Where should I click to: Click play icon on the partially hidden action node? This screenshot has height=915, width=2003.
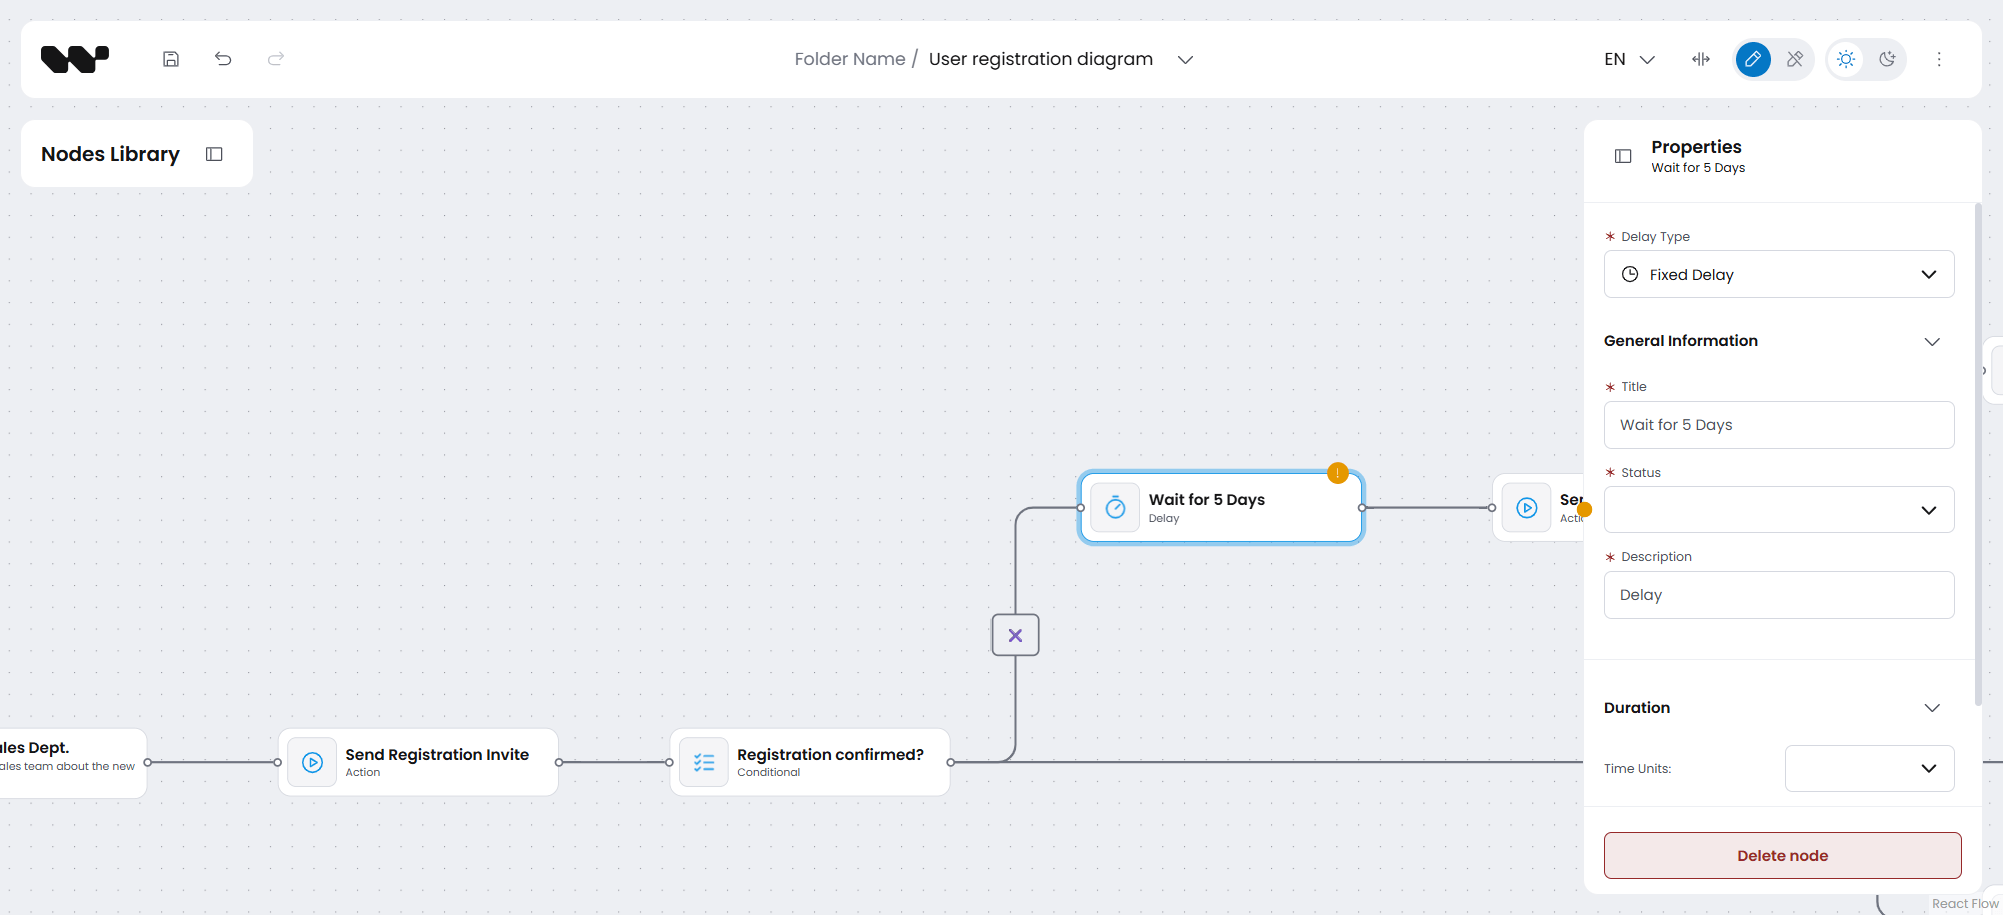click(1527, 508)
